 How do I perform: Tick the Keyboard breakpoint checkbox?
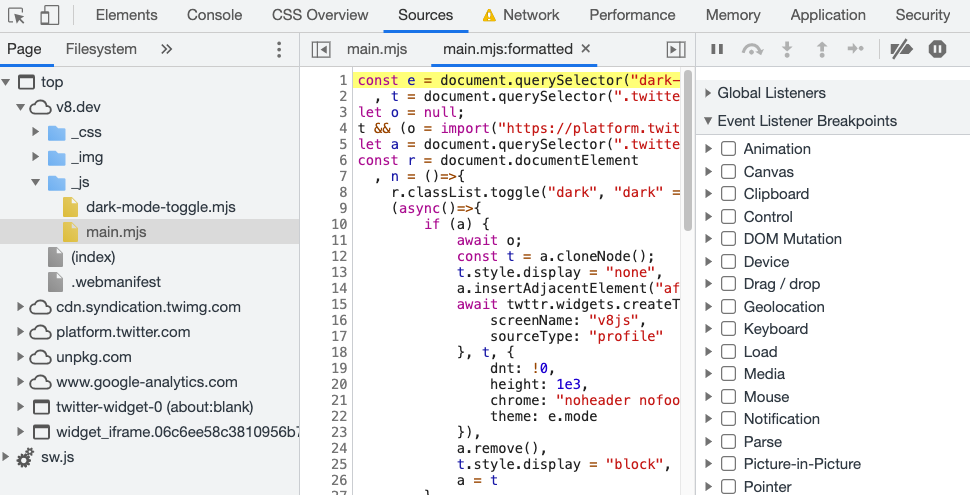pyautogui.click(x=729, y=329)
